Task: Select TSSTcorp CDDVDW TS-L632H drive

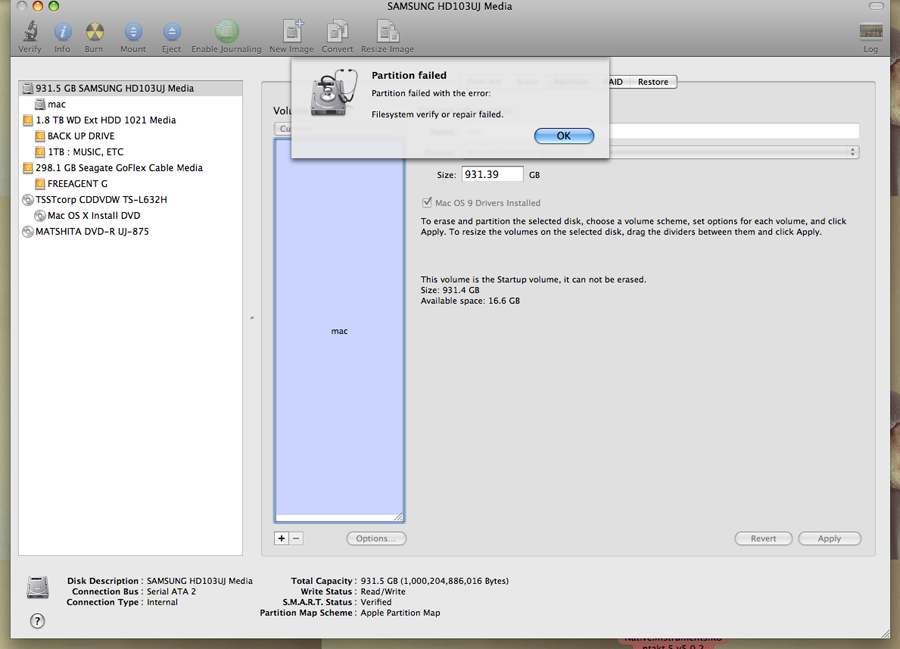Action: point(131,200)
